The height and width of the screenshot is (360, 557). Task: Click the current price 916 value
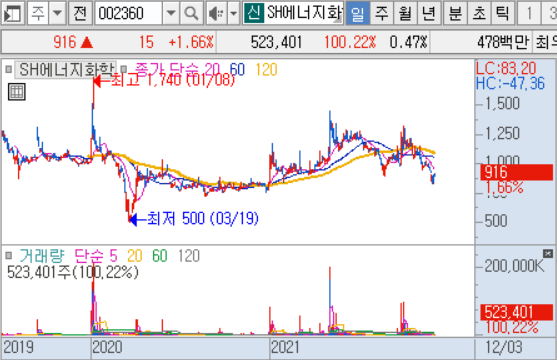[x=65, y=42]
